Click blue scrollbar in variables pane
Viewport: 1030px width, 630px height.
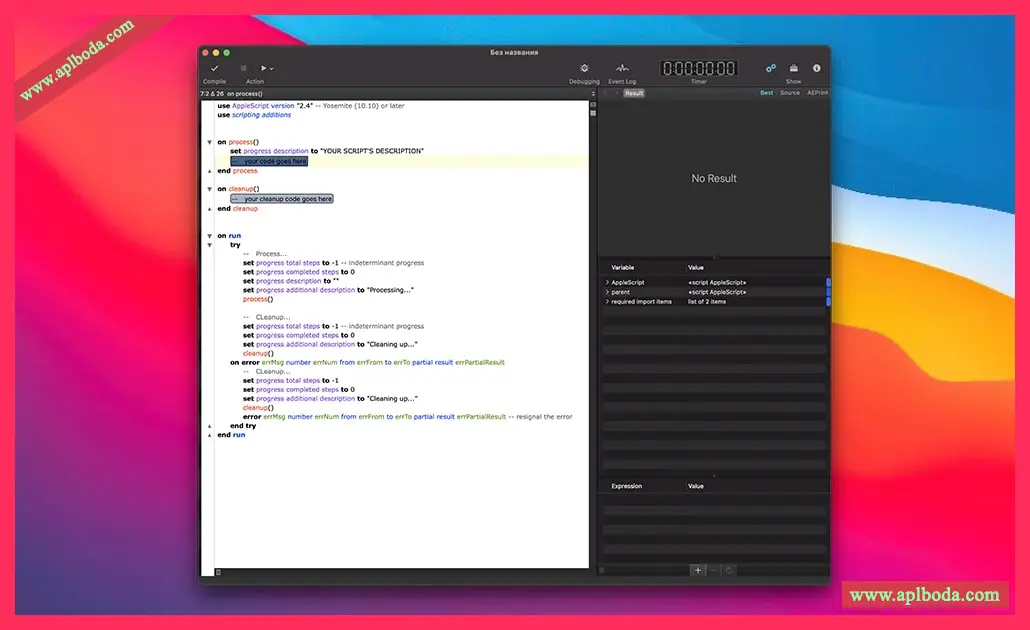pyautogui.click(x=828, y=292)
